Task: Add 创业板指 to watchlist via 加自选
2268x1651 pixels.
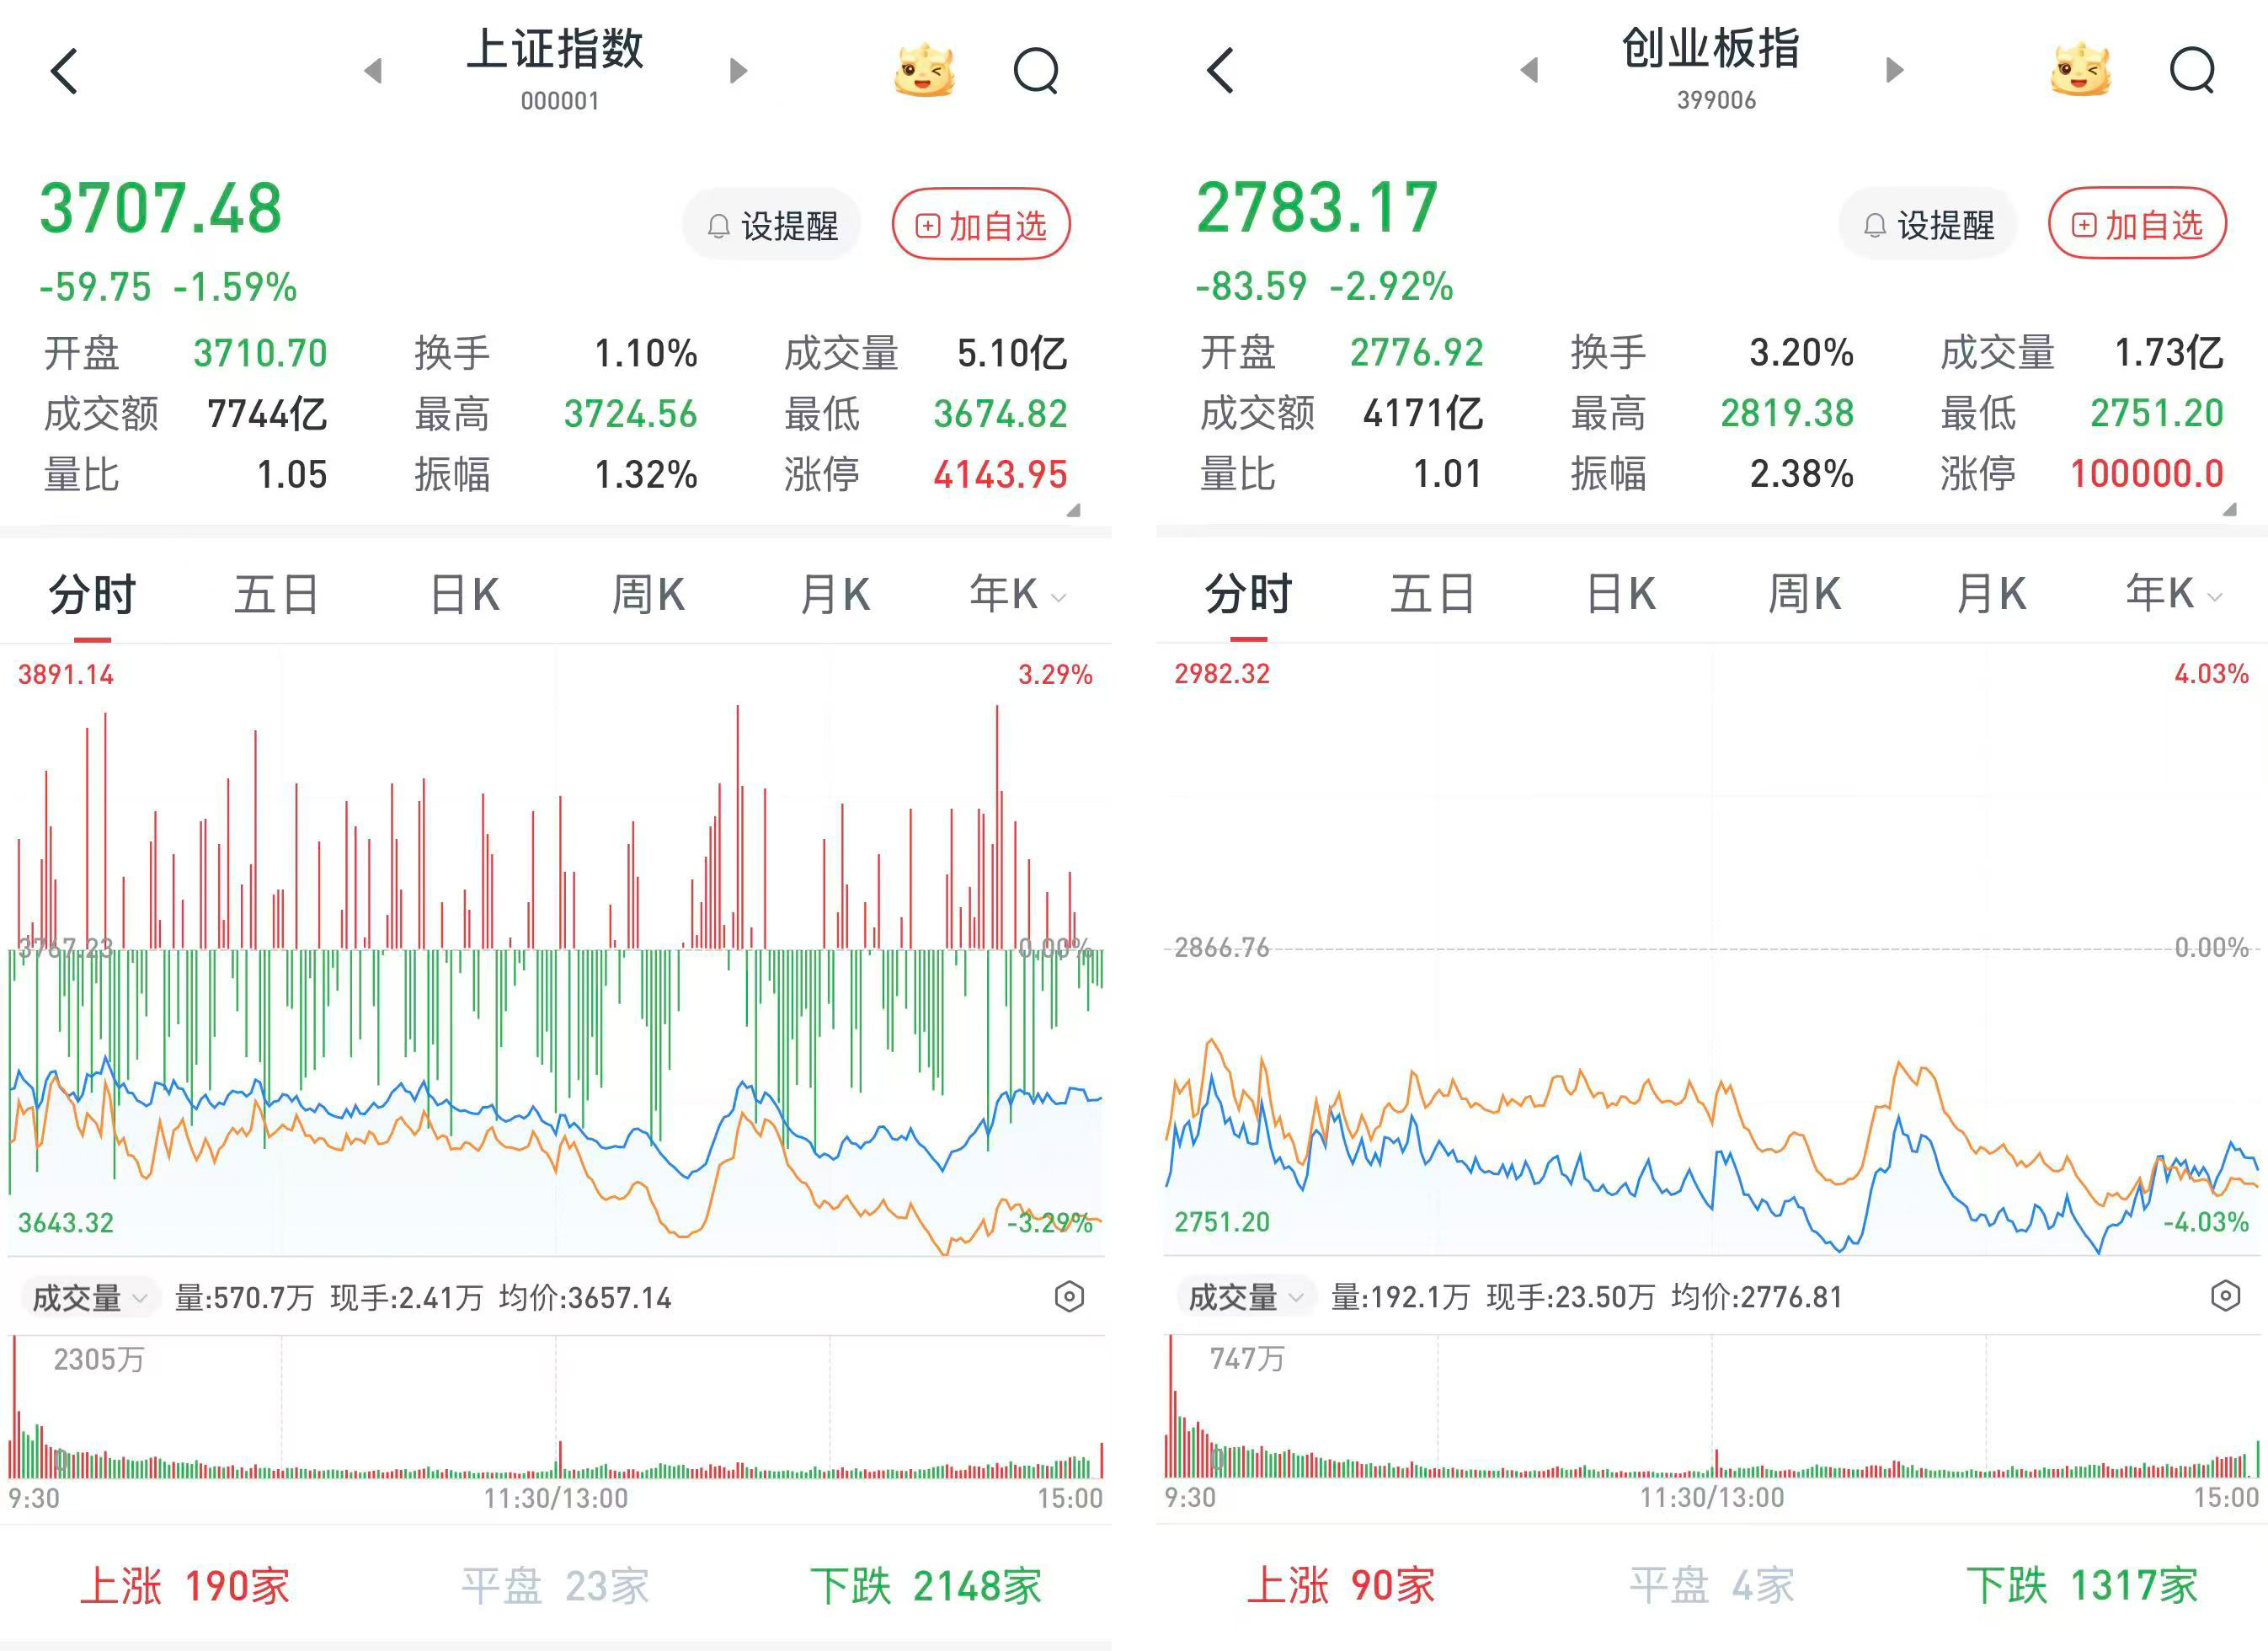Action: (2137, 224)
